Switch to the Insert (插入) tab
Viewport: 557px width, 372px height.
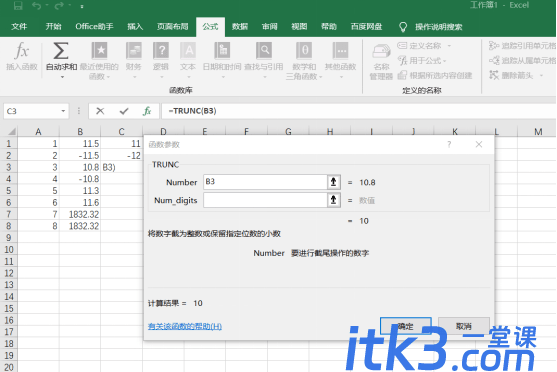point(135,27)
